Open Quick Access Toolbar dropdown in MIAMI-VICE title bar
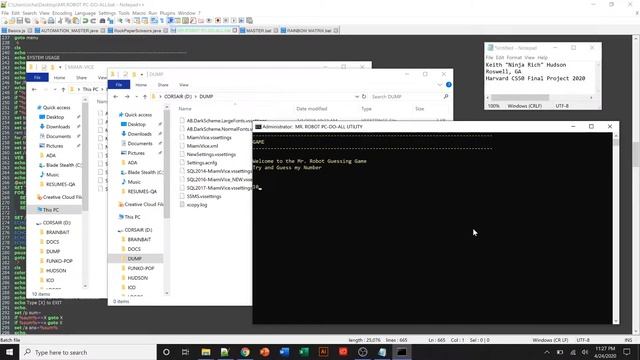 (60, 67)
